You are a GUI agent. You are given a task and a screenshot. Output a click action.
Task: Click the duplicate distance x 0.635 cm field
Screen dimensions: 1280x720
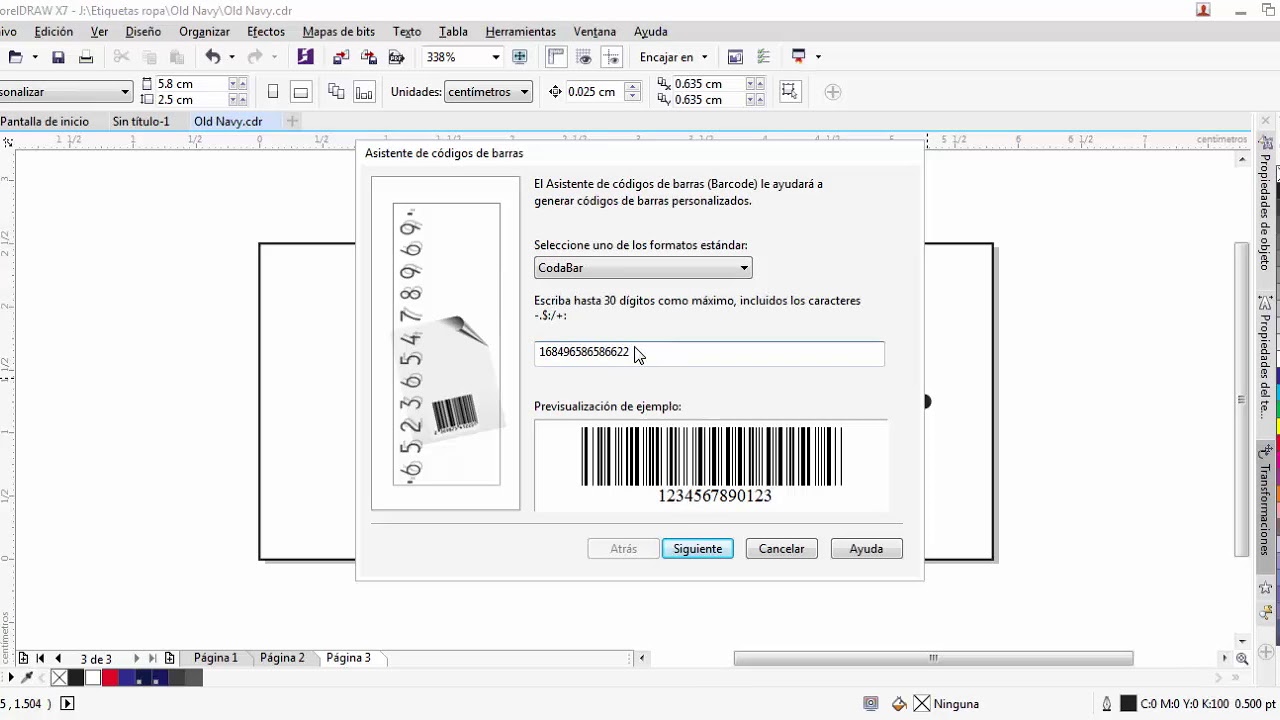pyautogui.click(x=708, y=84)
